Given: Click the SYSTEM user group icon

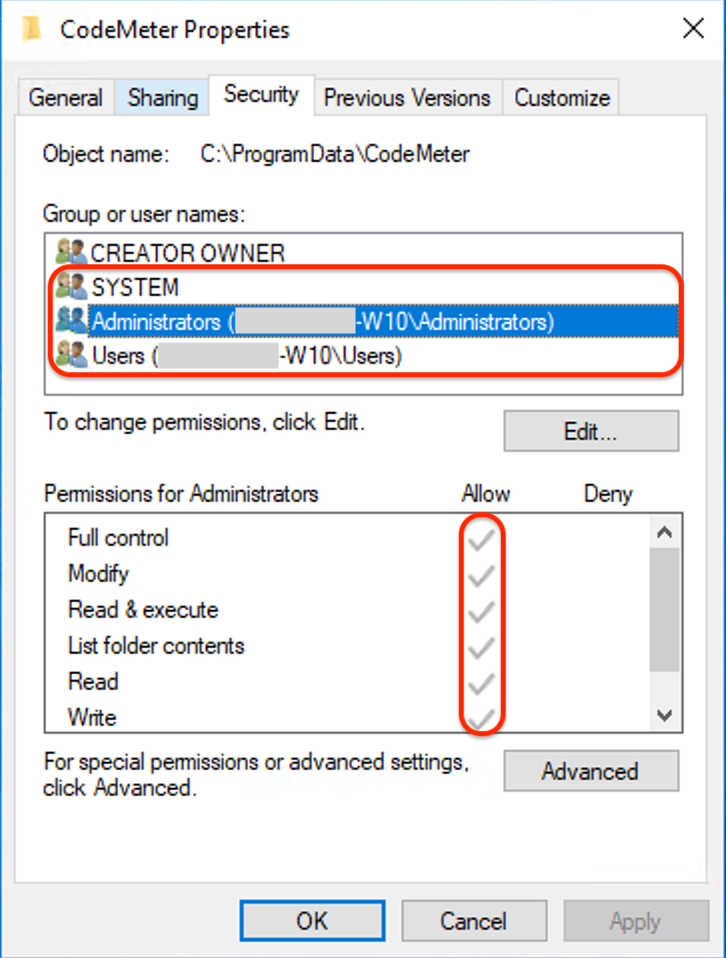Looking at the screenshot, I should pyautogui.click(x=72, y=287).
